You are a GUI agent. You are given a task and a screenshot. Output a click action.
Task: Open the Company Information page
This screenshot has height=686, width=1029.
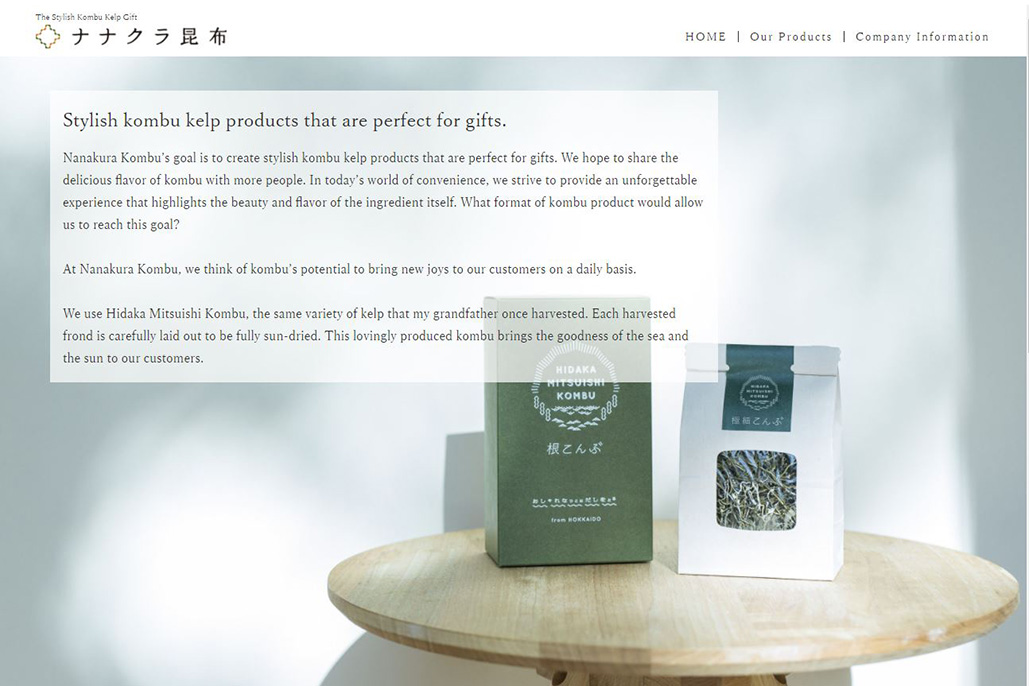[x=922, y=37]
